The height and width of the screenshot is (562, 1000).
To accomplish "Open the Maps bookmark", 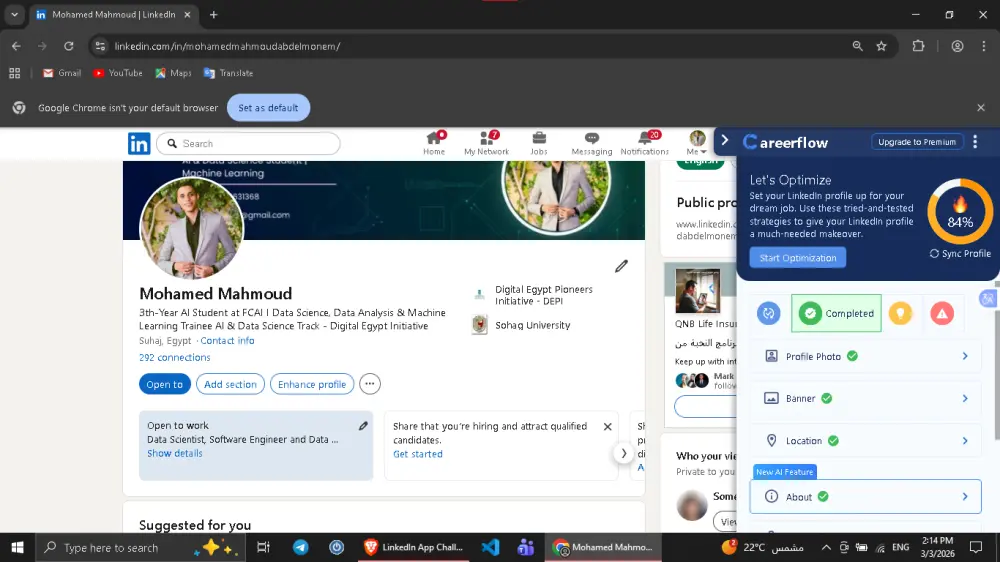I will 173,73.
